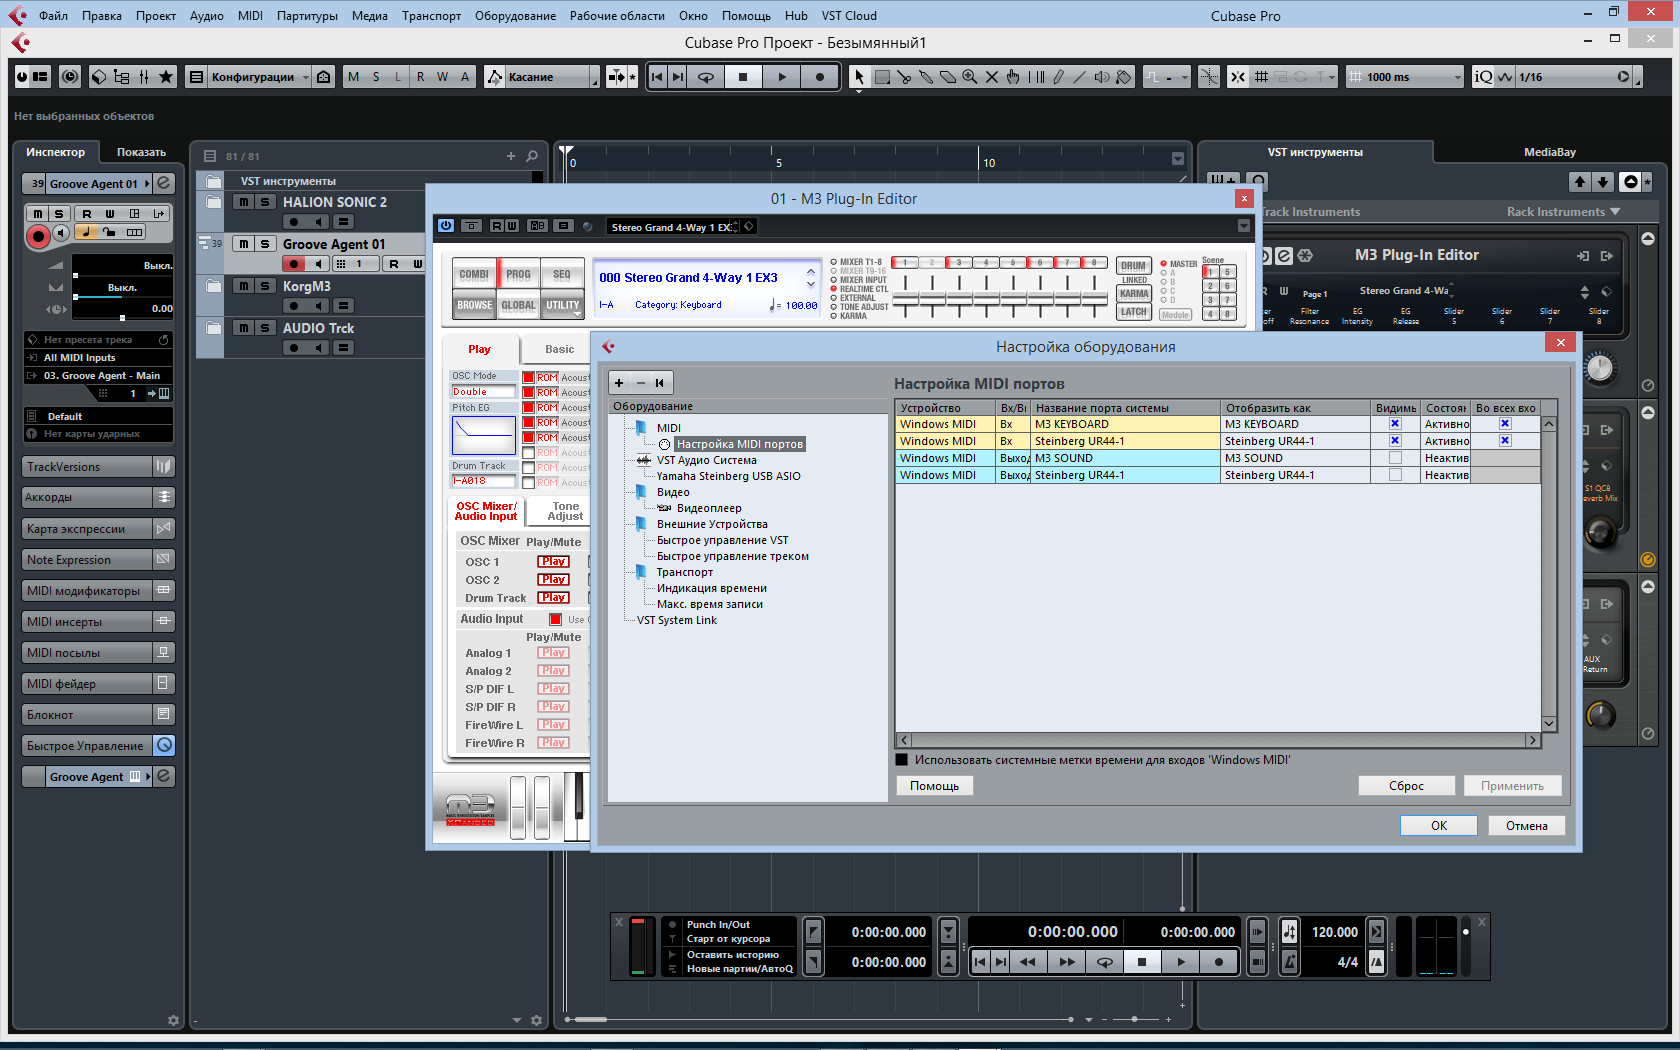Select the Draw pencil tool

(1058, 77)
